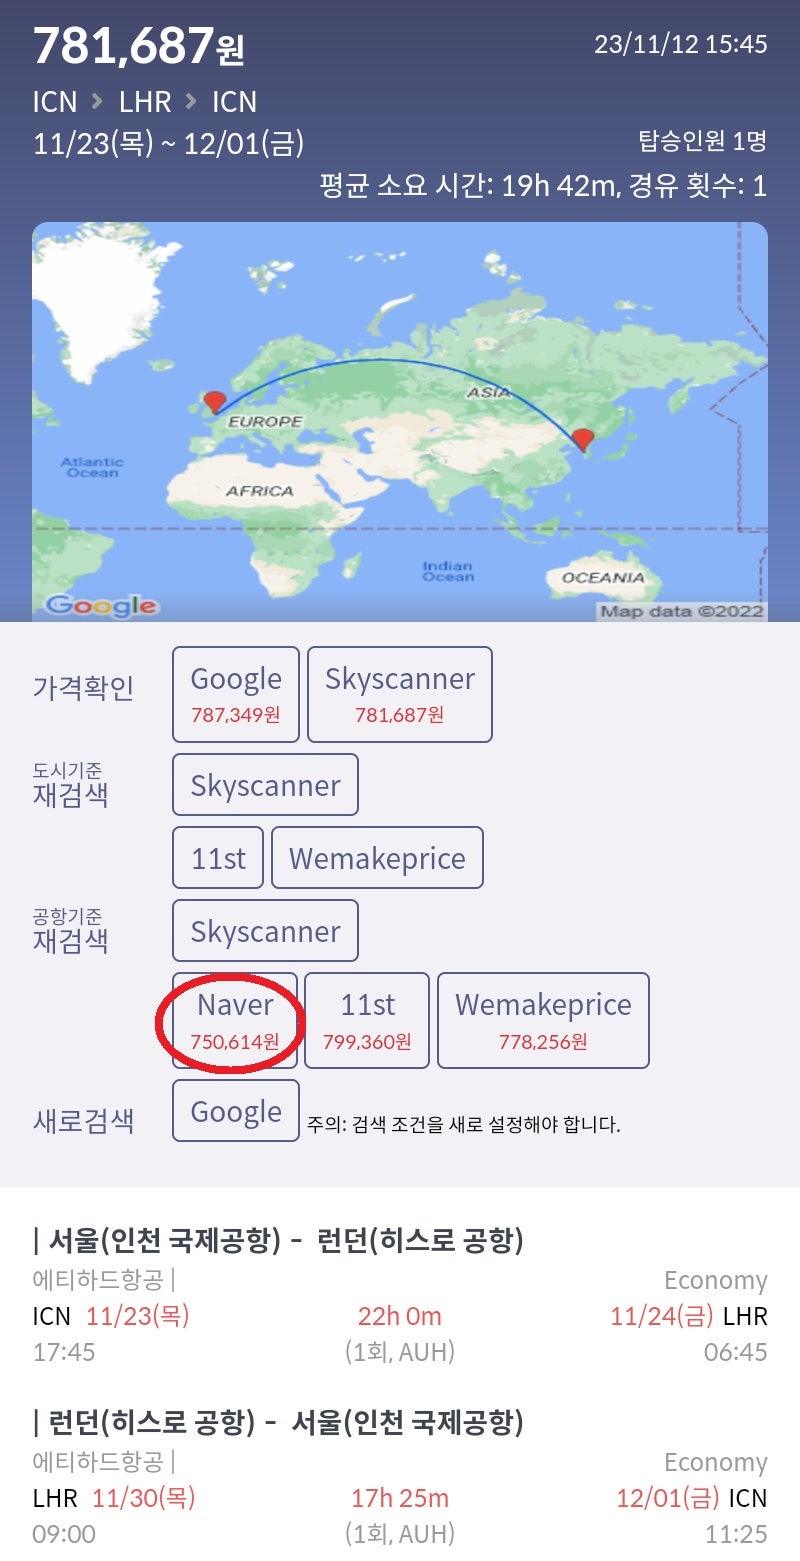Viewport: 800px width, 1561px height.
Task: Open the circled Naver result showing 750,614원
Action: tap(235, 1020)
